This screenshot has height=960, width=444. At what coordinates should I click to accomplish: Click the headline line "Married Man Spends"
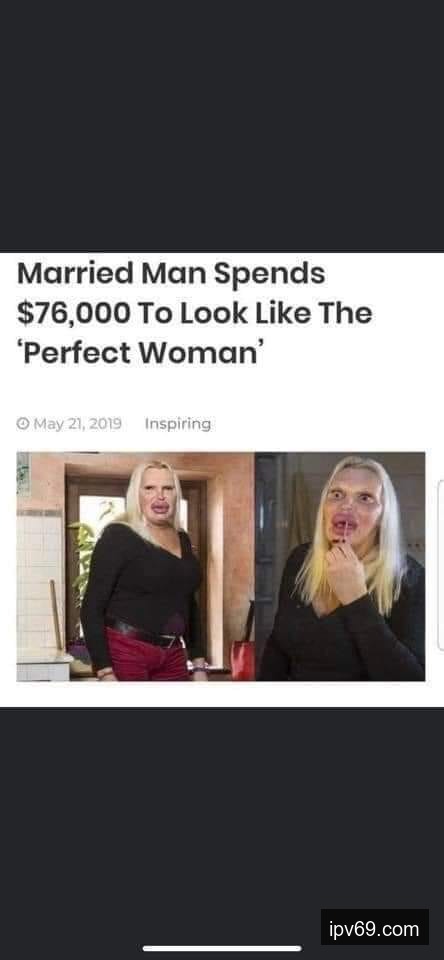[x=171, y=274]
